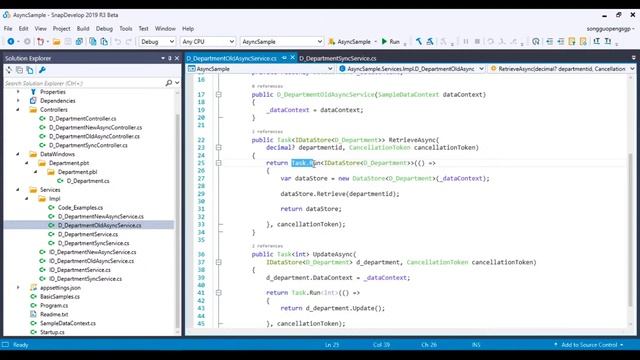Click the Properties wrench icon in Solution Explorer
Screen dimensions: 640x360
42,70
